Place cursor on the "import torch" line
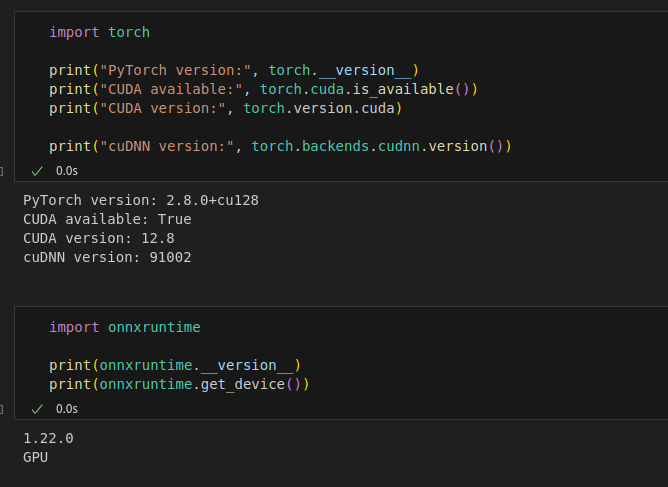This screenshot has width=668, height=487. click(x=99, y=32)
